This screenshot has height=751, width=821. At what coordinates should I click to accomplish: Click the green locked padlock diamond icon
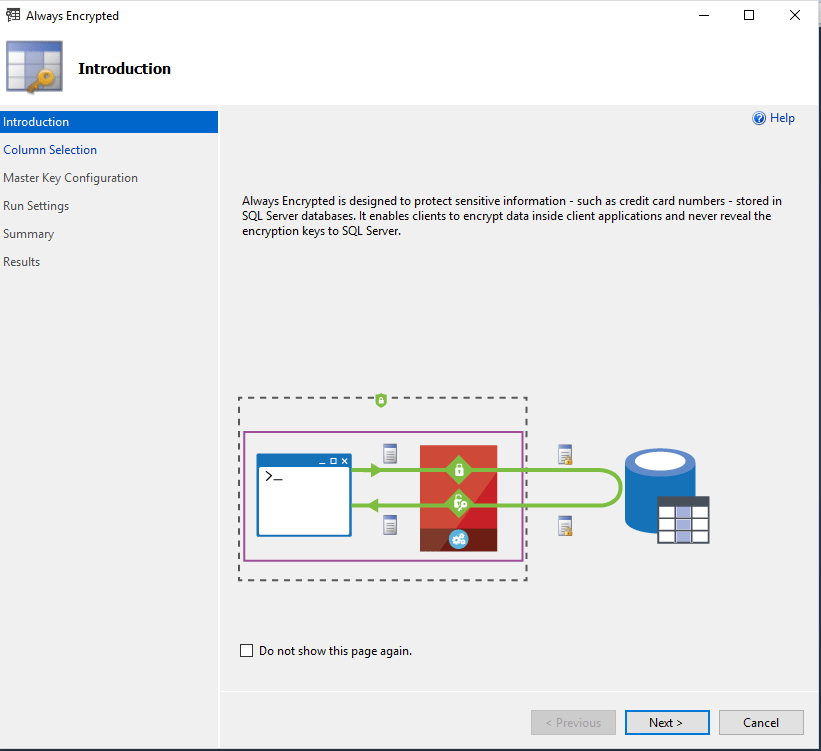click(458, 469)
